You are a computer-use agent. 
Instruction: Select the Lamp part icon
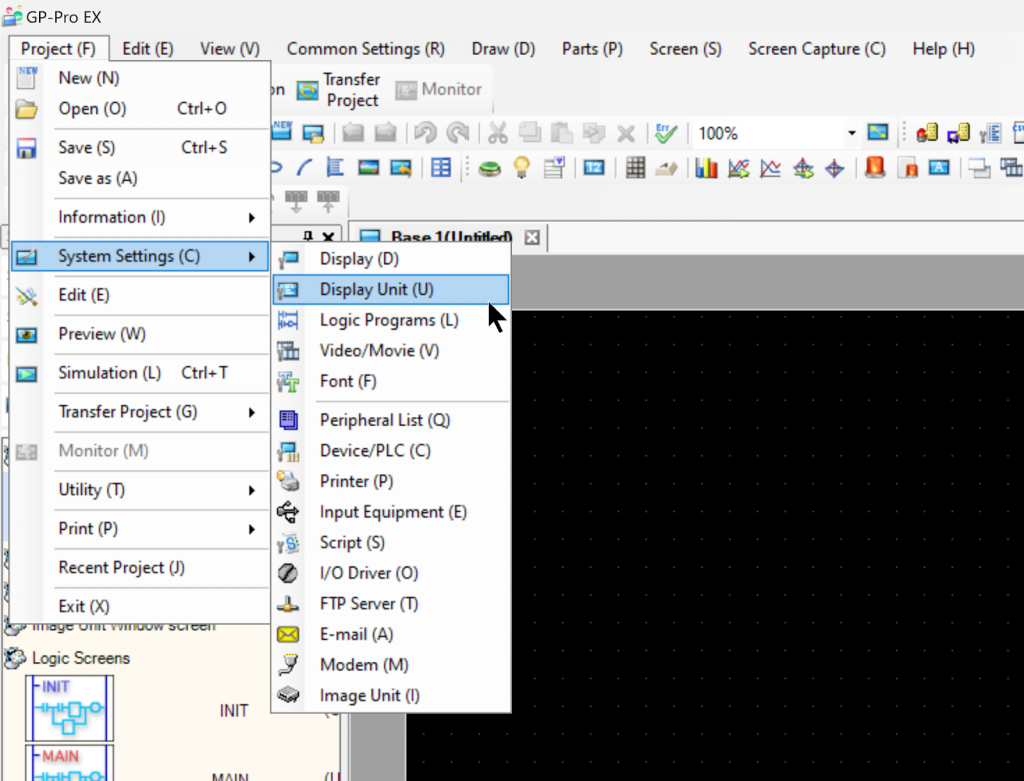(x=521, y=168)
